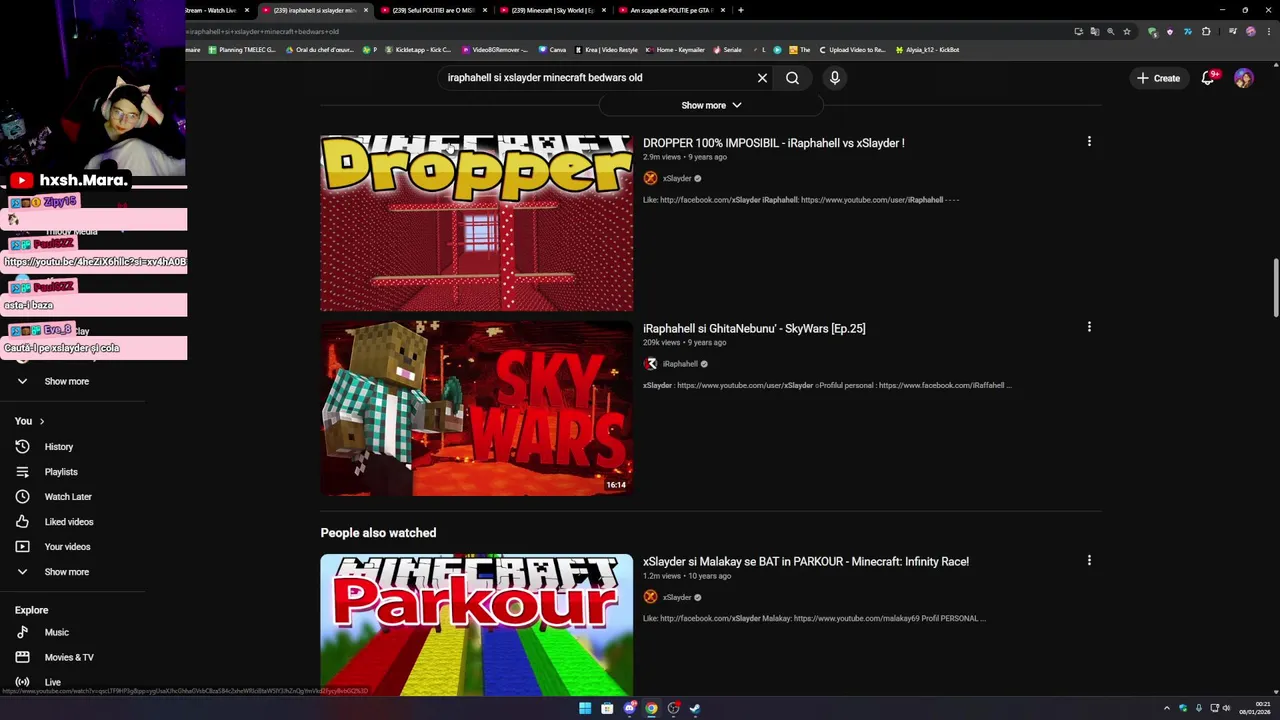Click Chrome icon in the taskbar

[651, 709]
